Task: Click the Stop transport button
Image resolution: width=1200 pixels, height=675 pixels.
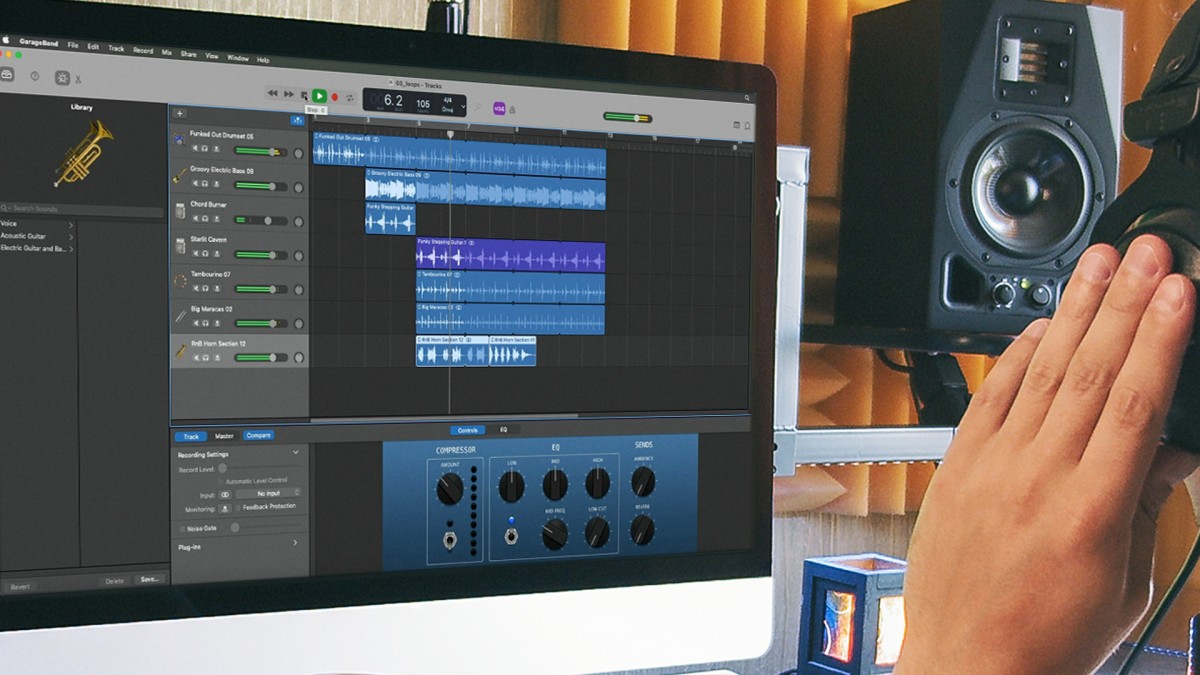Action: click(x=304, y=95)
